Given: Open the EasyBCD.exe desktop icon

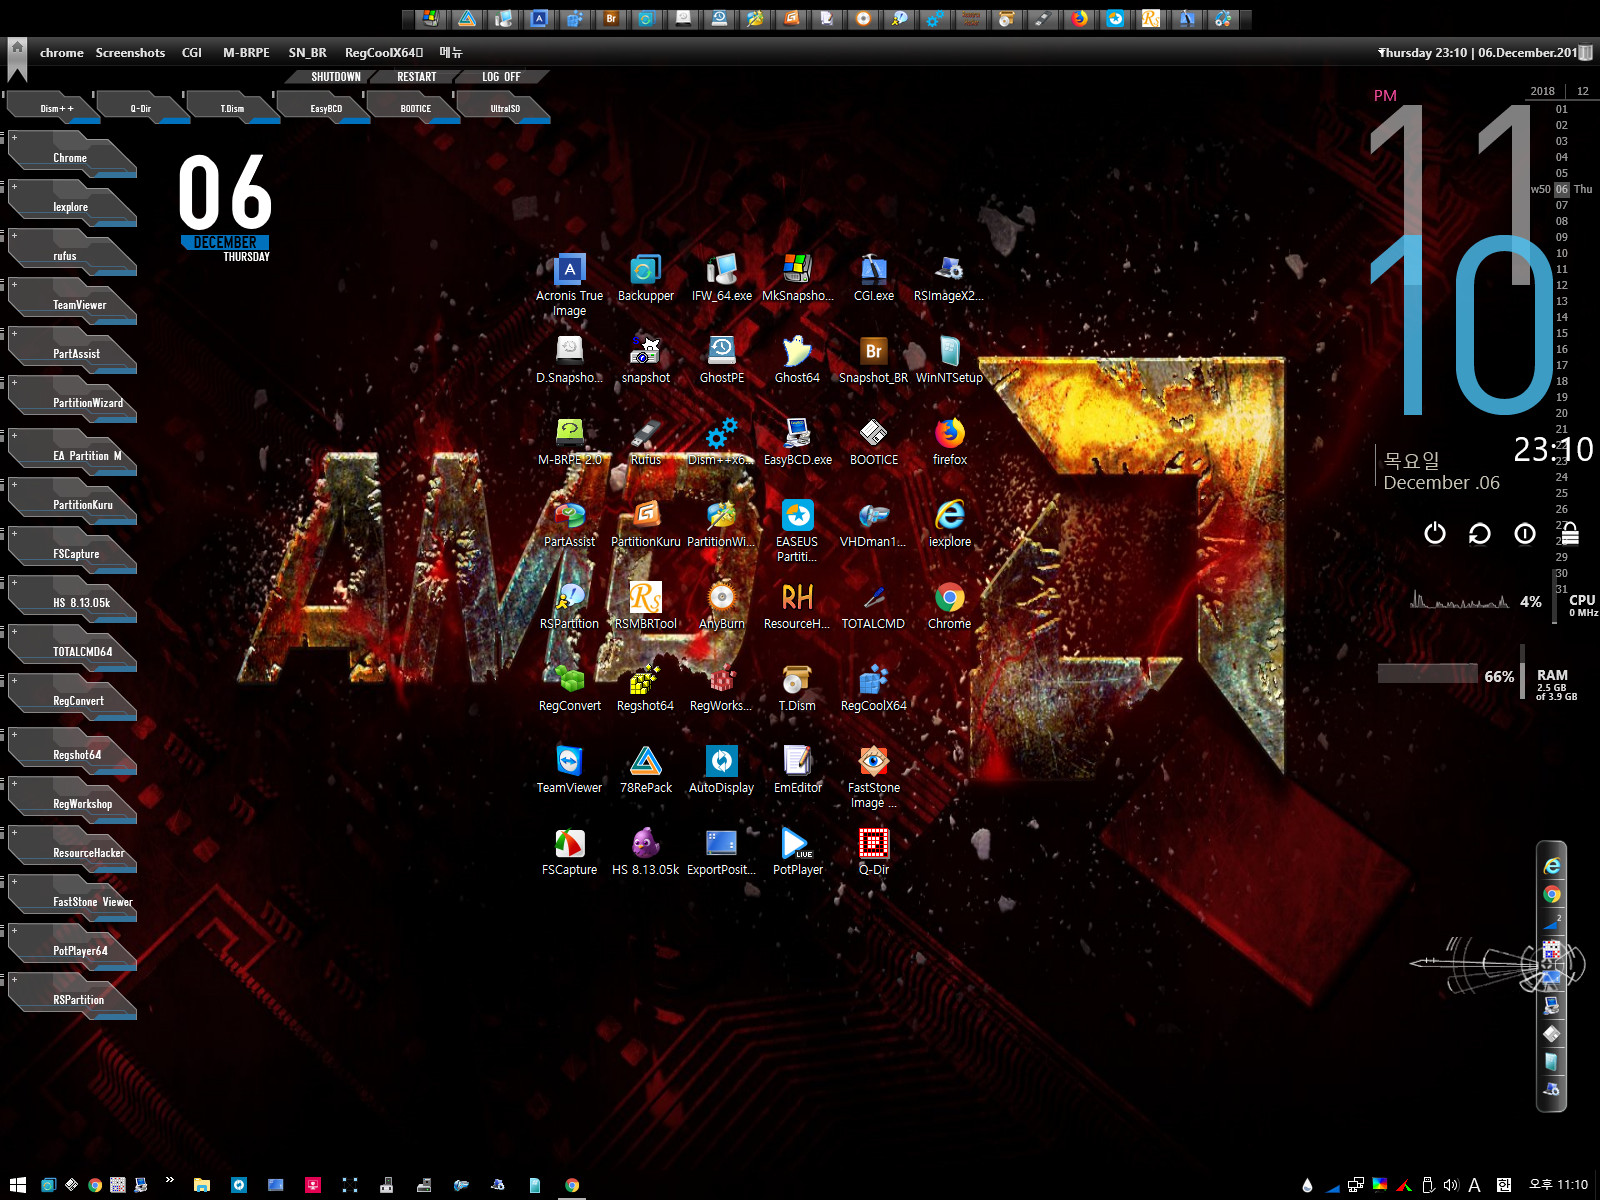Looking at the screenshot, I should (x=797, y=442).
